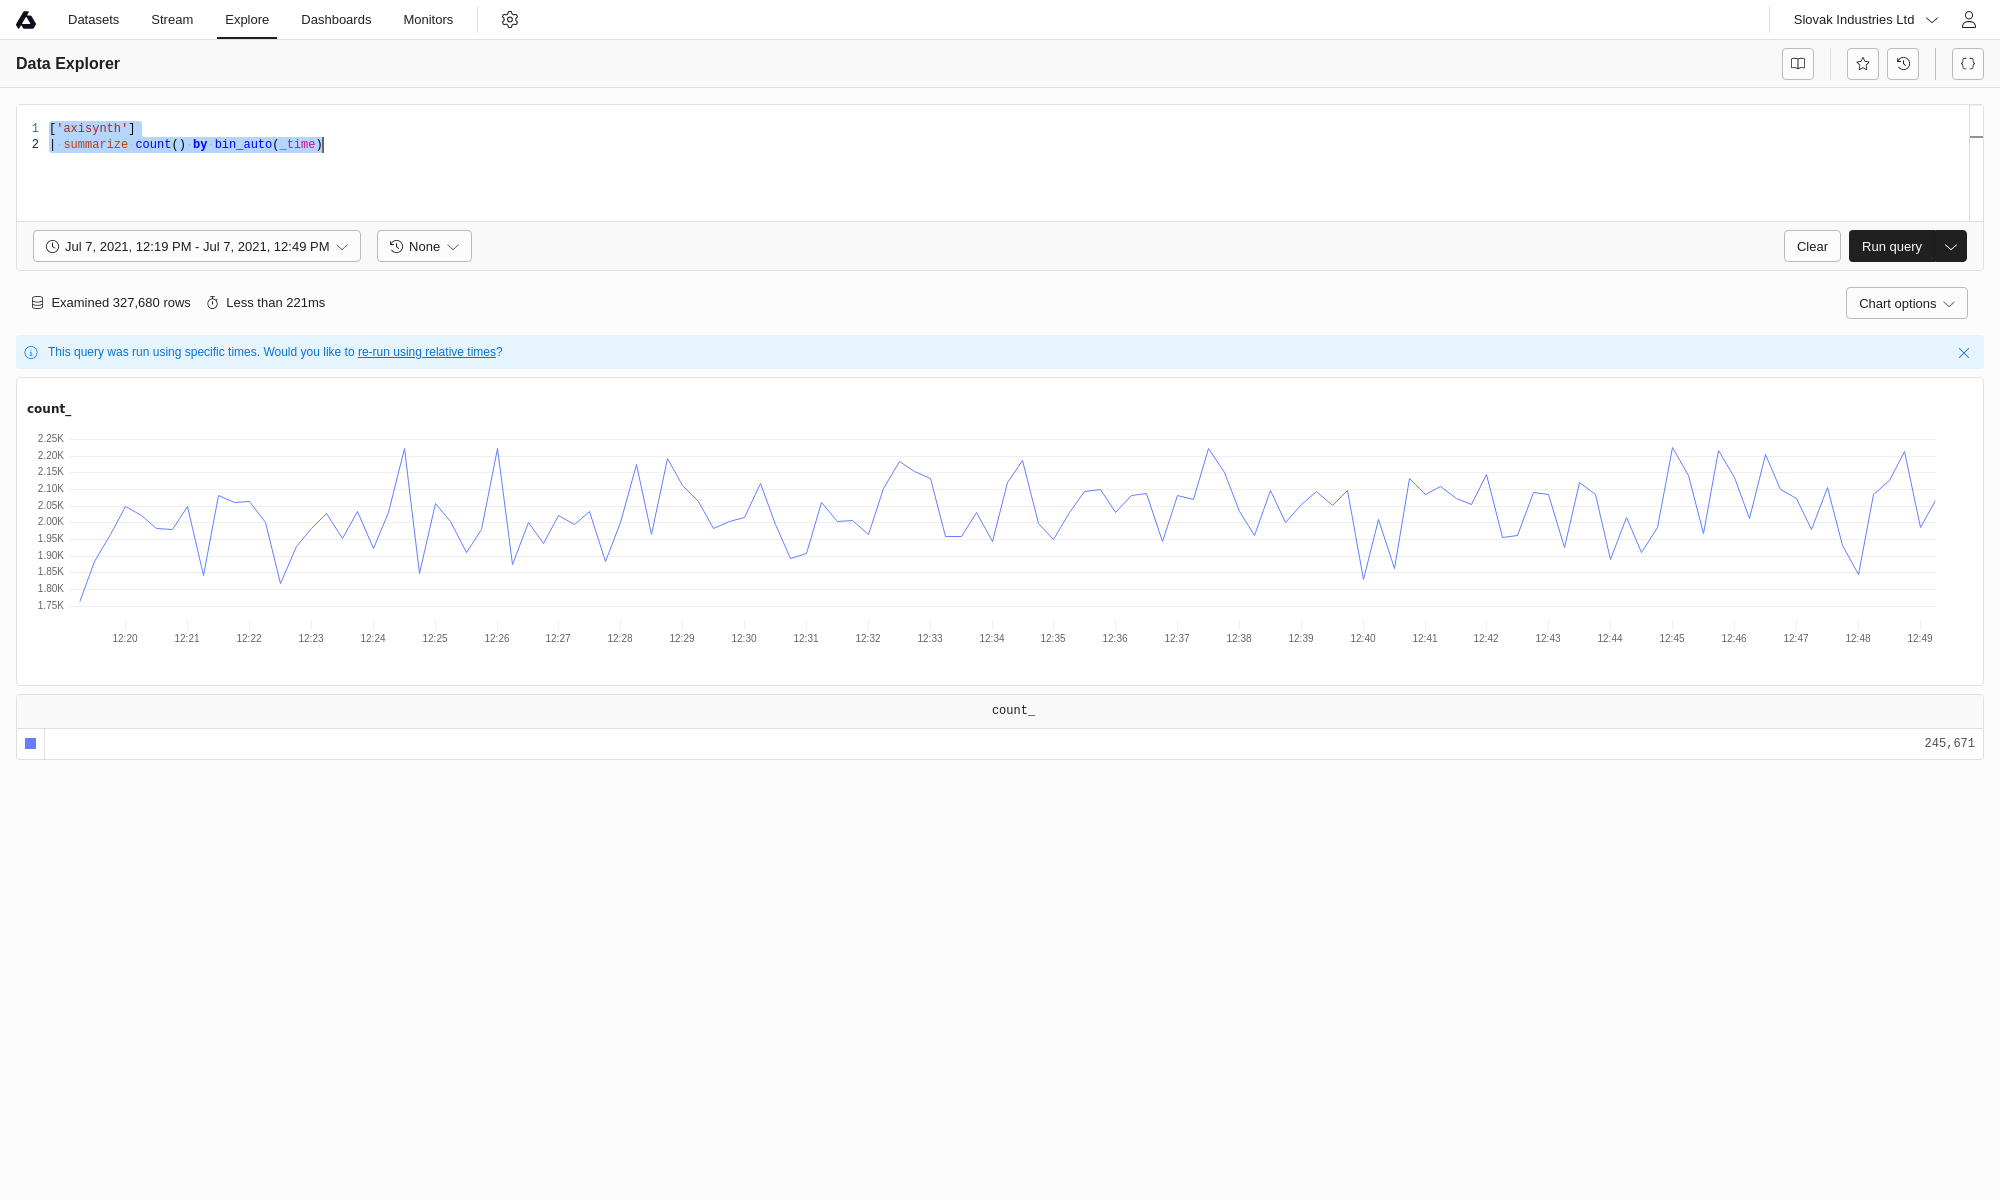Click the info icon in banner

pos(31,353)
